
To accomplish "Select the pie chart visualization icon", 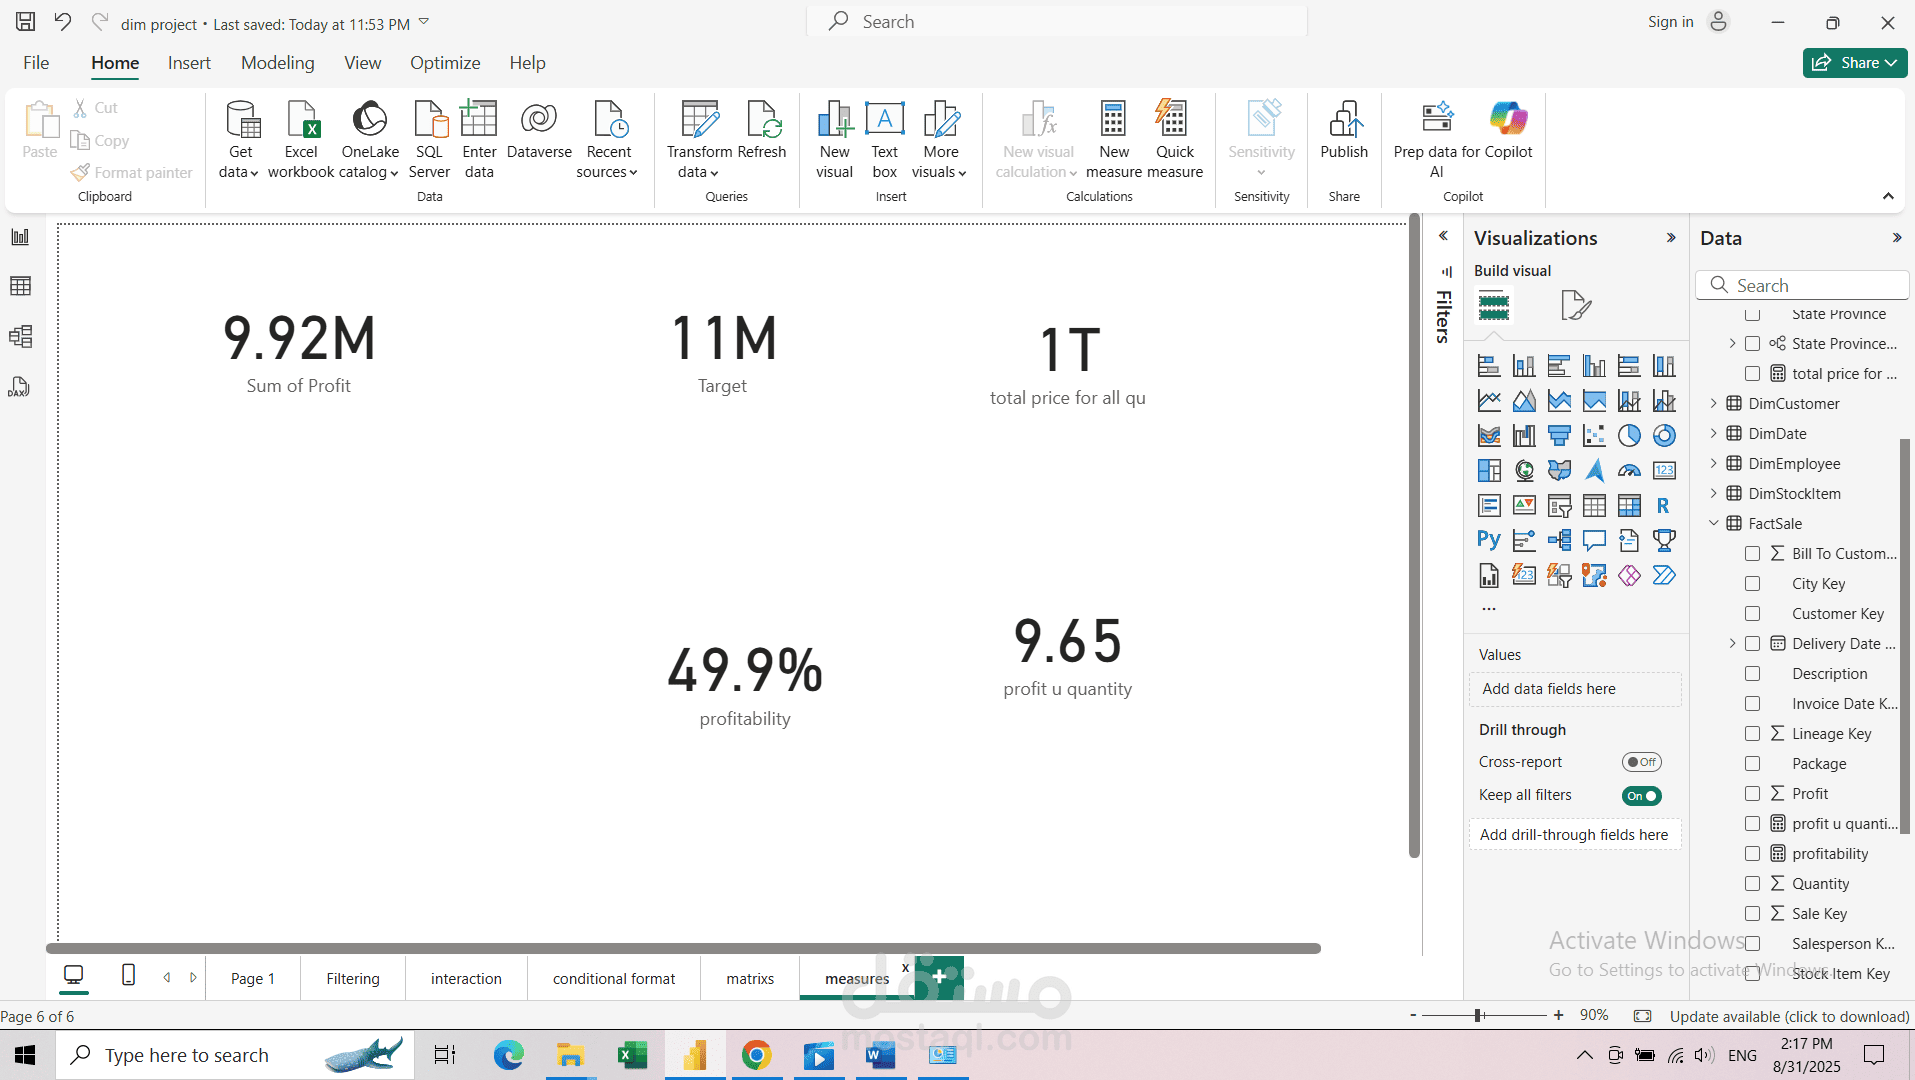I will click(x=1629, y=436).
